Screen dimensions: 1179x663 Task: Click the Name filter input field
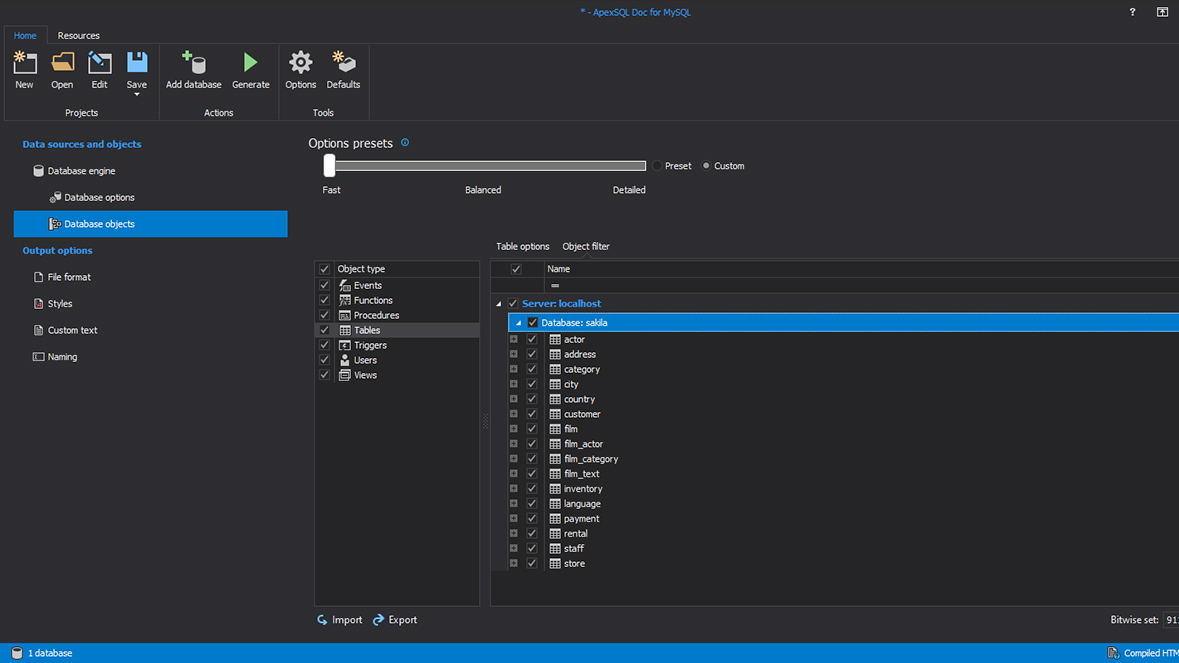point(700,284)
